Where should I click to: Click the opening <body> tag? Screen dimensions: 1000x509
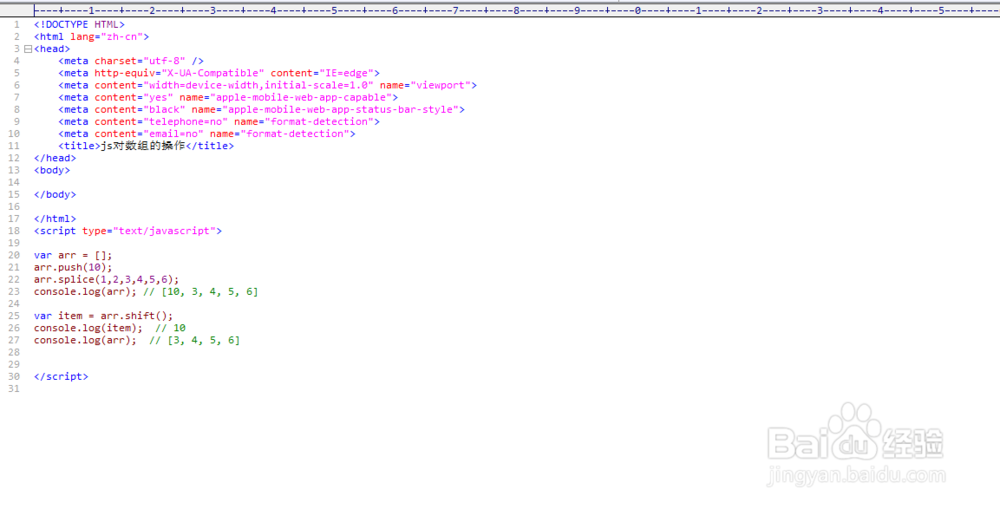point(52,170)
